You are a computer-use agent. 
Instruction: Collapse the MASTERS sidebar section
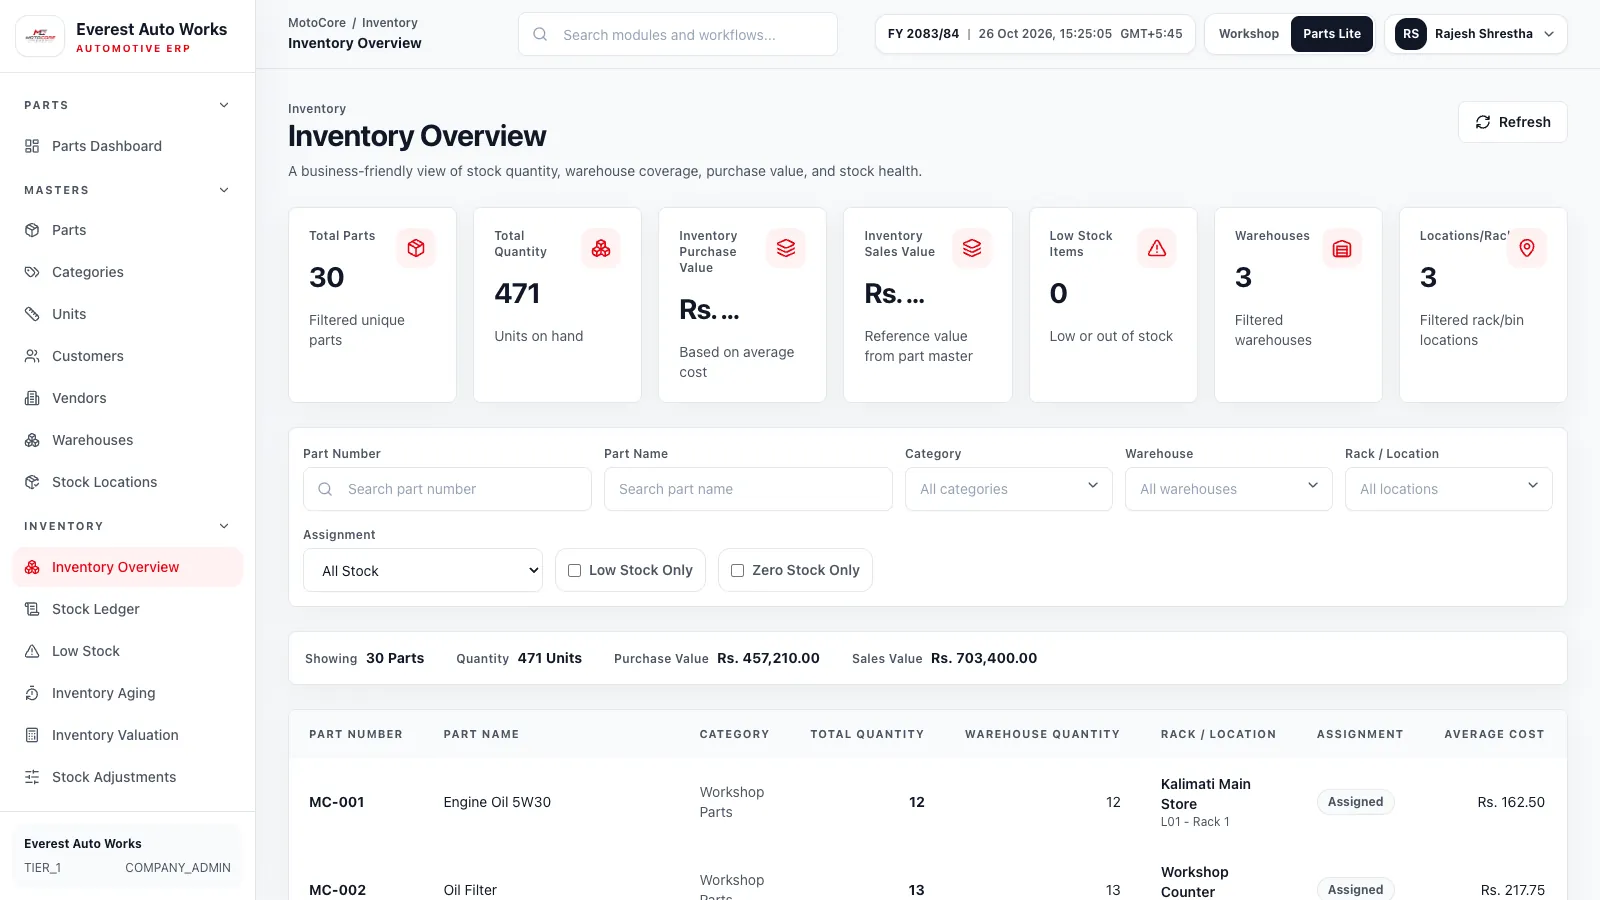(224, 190)
